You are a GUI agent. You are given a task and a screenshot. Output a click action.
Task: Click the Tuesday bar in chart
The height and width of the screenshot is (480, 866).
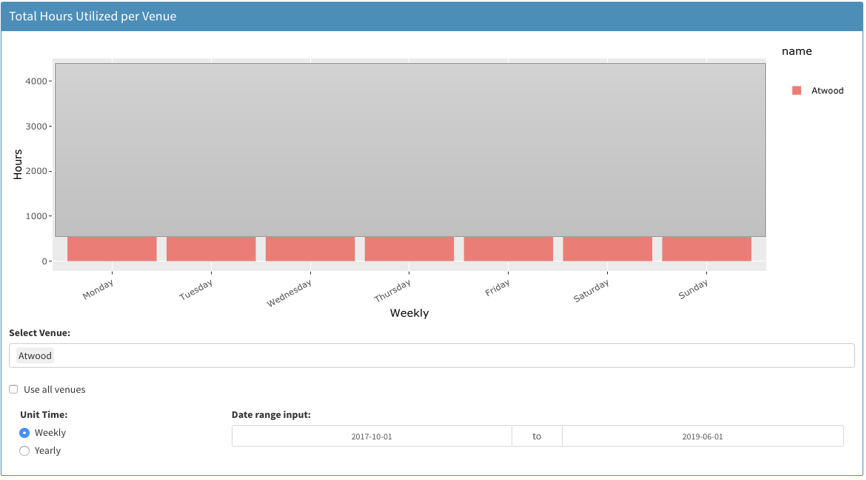(211, 249)
